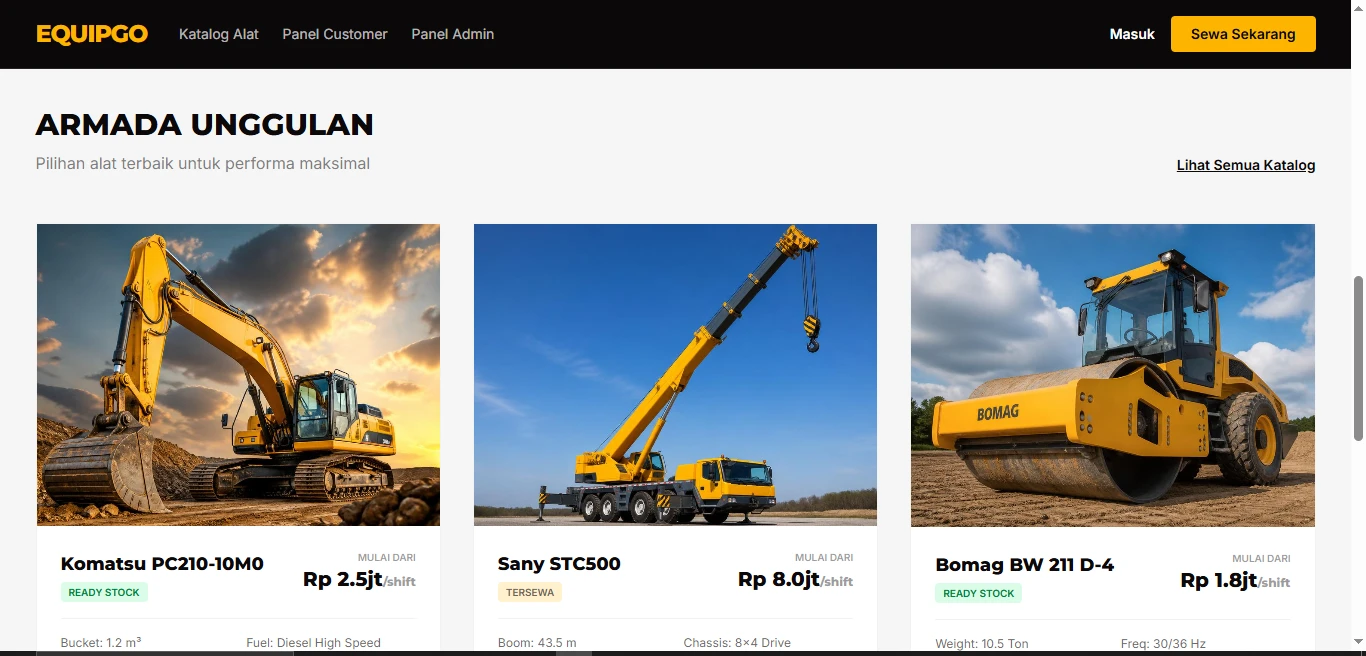Click the Pilihan alat terbaik subtitle
This screenshot has width=1366, height=656.
pyautogui.click(x=203, y=163)
